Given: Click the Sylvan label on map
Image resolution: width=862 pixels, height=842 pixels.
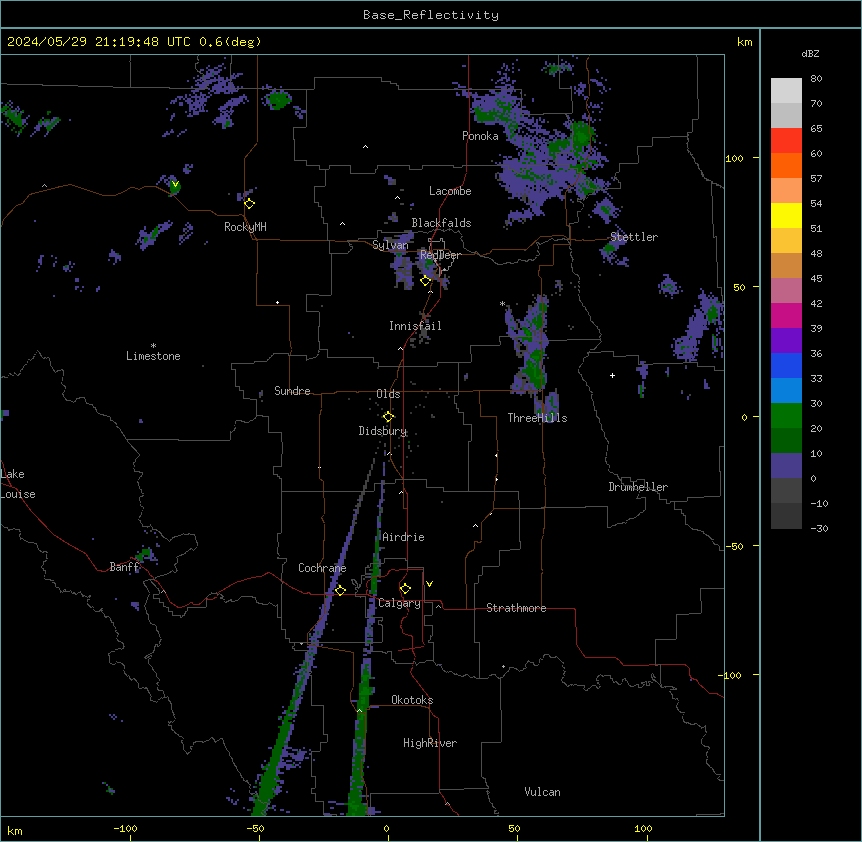Looking at the screenshot, I should point(390,245).
